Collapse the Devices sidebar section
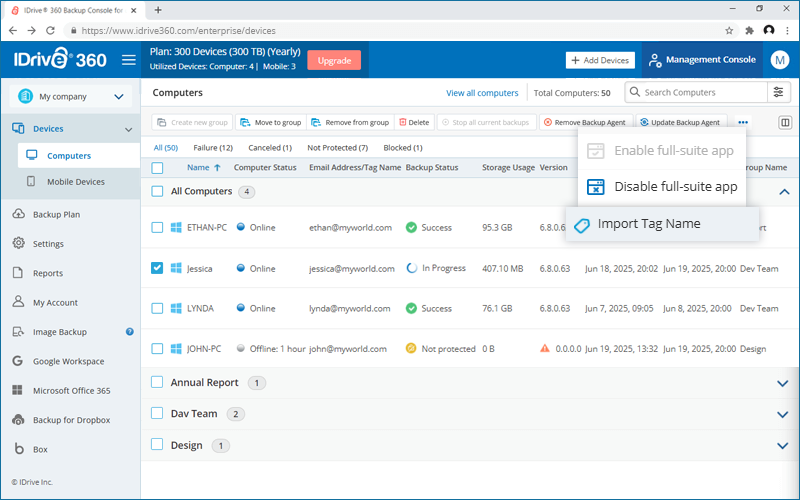 pos(129,129)
